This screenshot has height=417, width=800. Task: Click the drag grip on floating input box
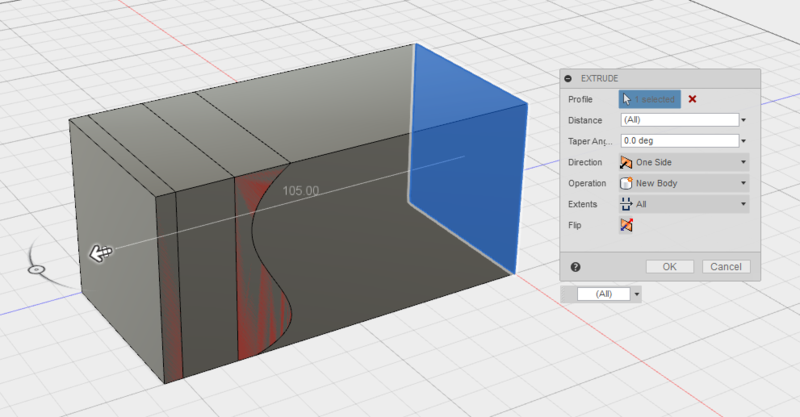click(569, 294)
